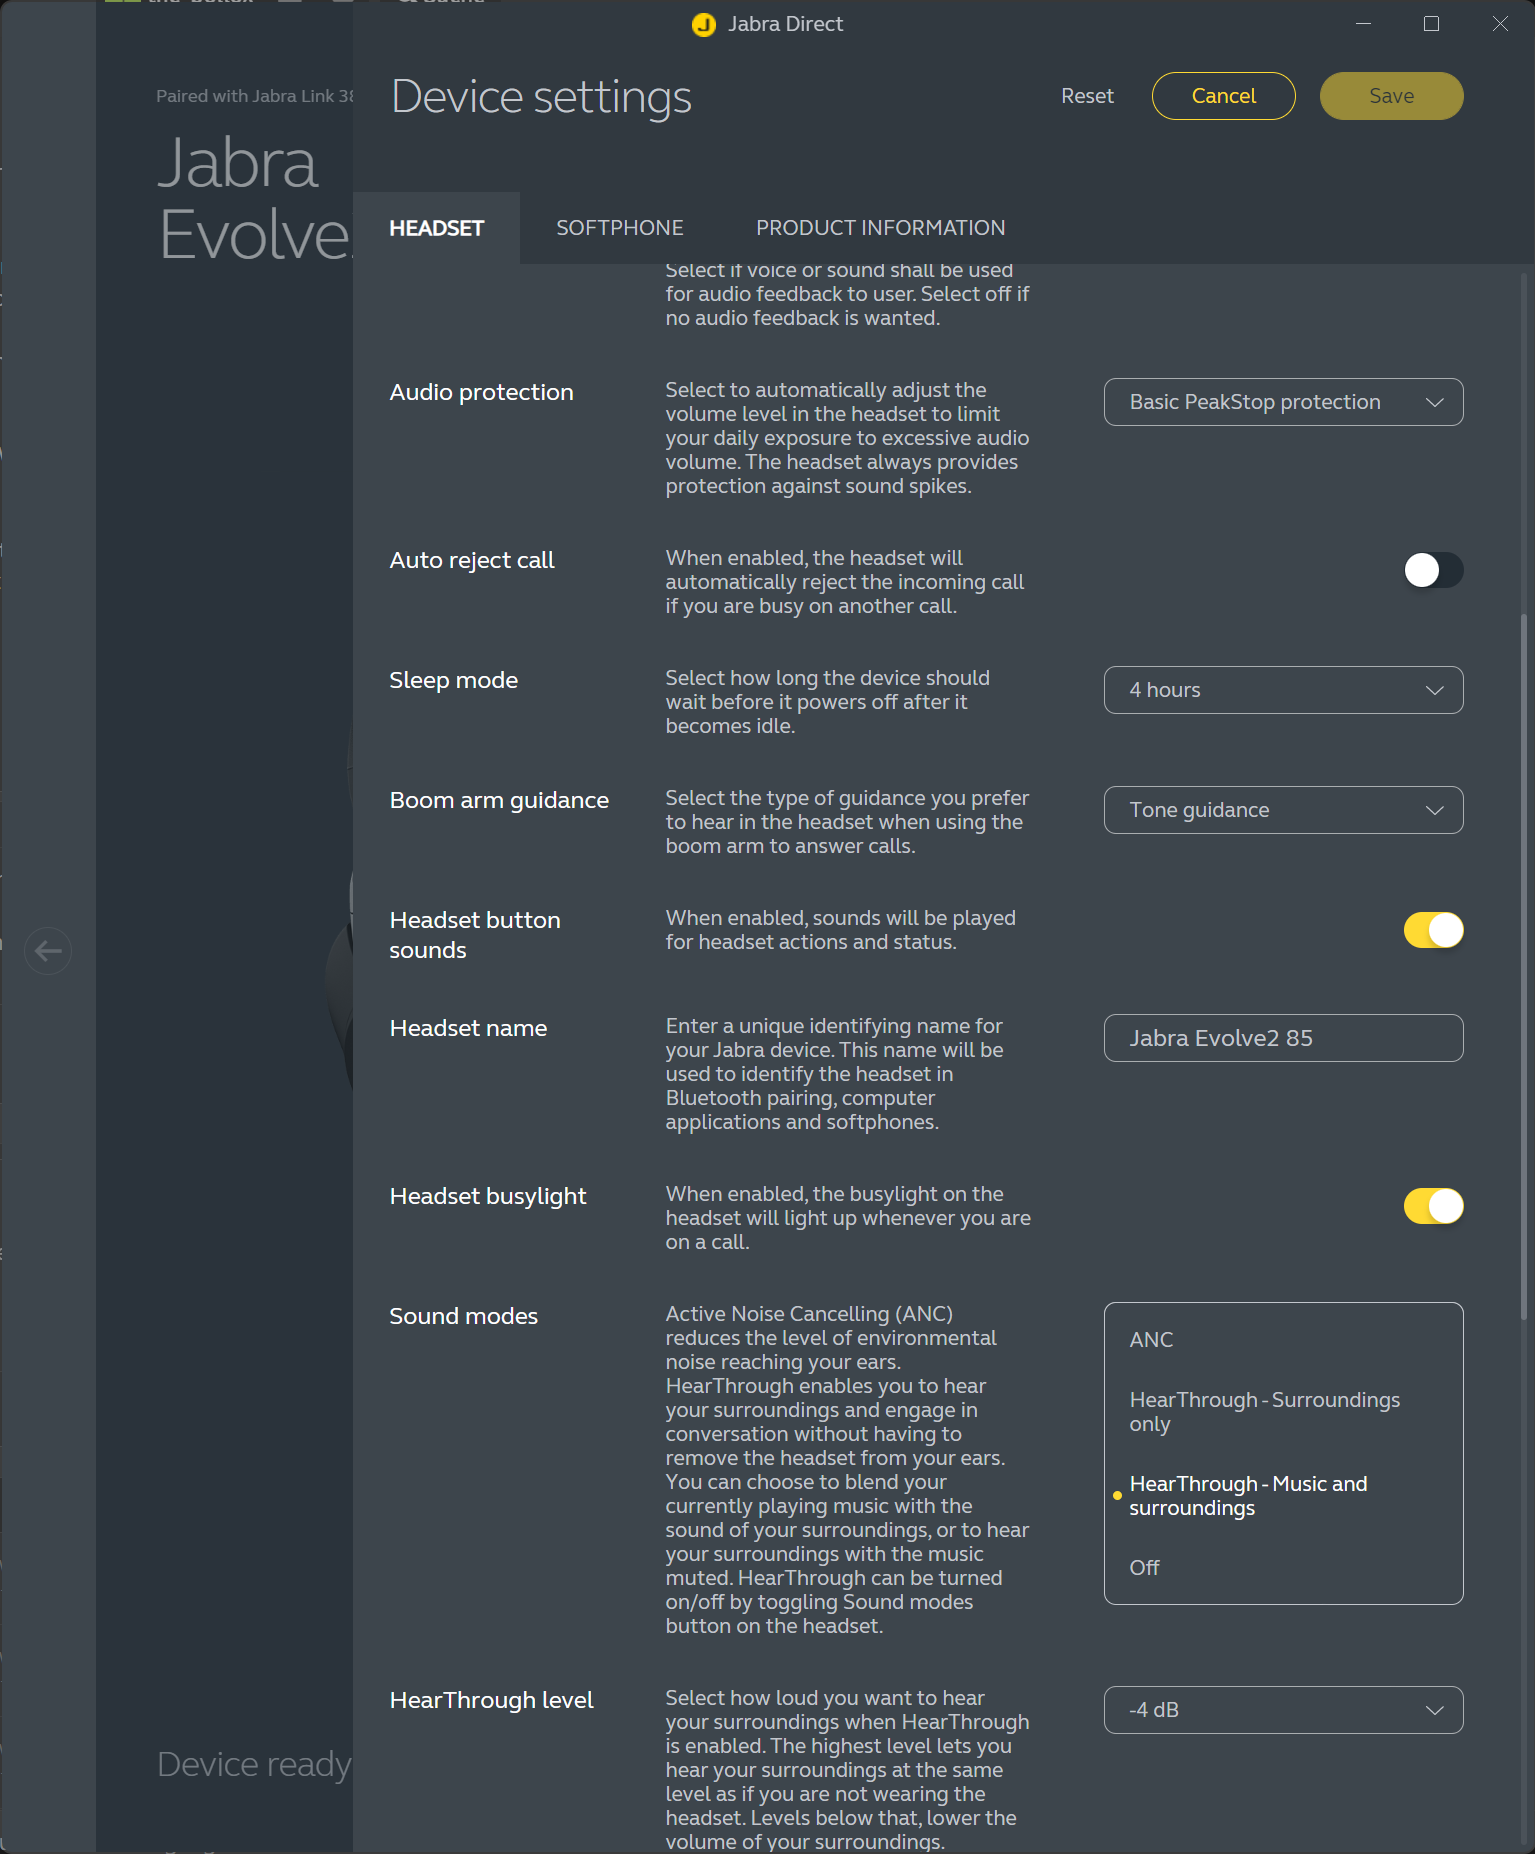Image resolution: width=1535 pixels, height=1854 pixels.
Task: Click the Auto reject call label
Action: 471,560
